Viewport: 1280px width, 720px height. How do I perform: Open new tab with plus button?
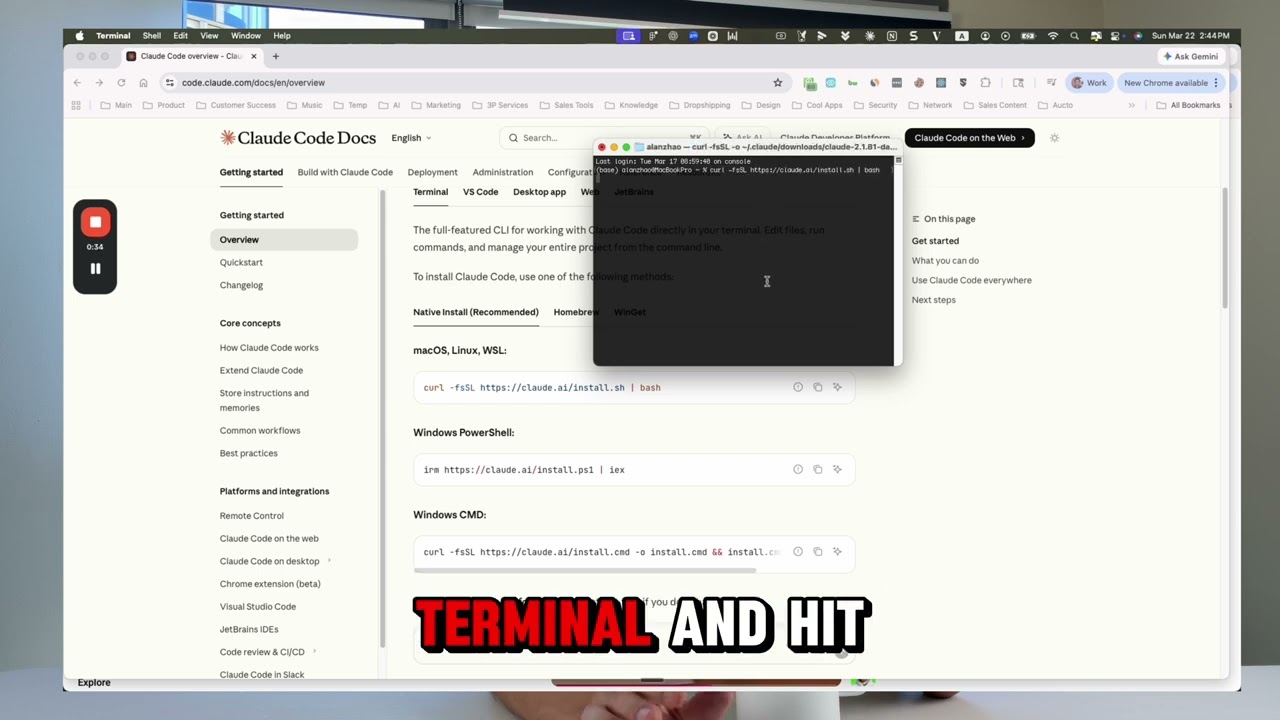(x=276, y=56)
